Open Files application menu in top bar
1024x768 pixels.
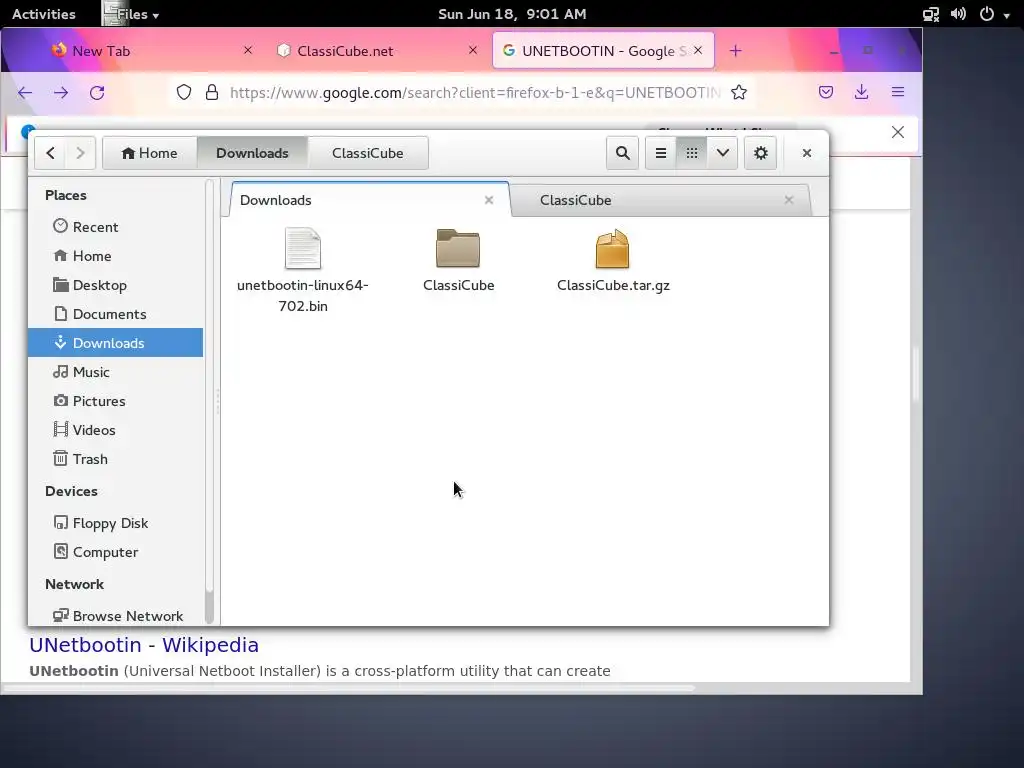coord(133,14)
